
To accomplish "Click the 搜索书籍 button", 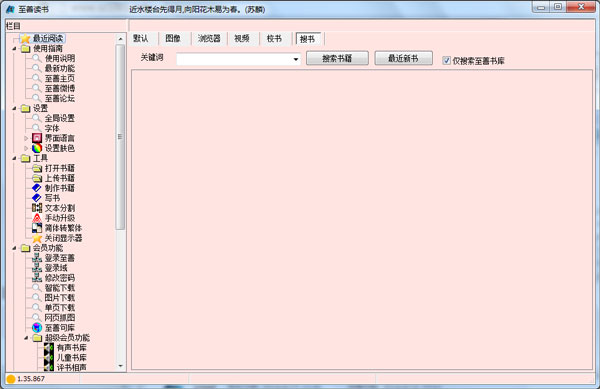I will coord(337,58).
